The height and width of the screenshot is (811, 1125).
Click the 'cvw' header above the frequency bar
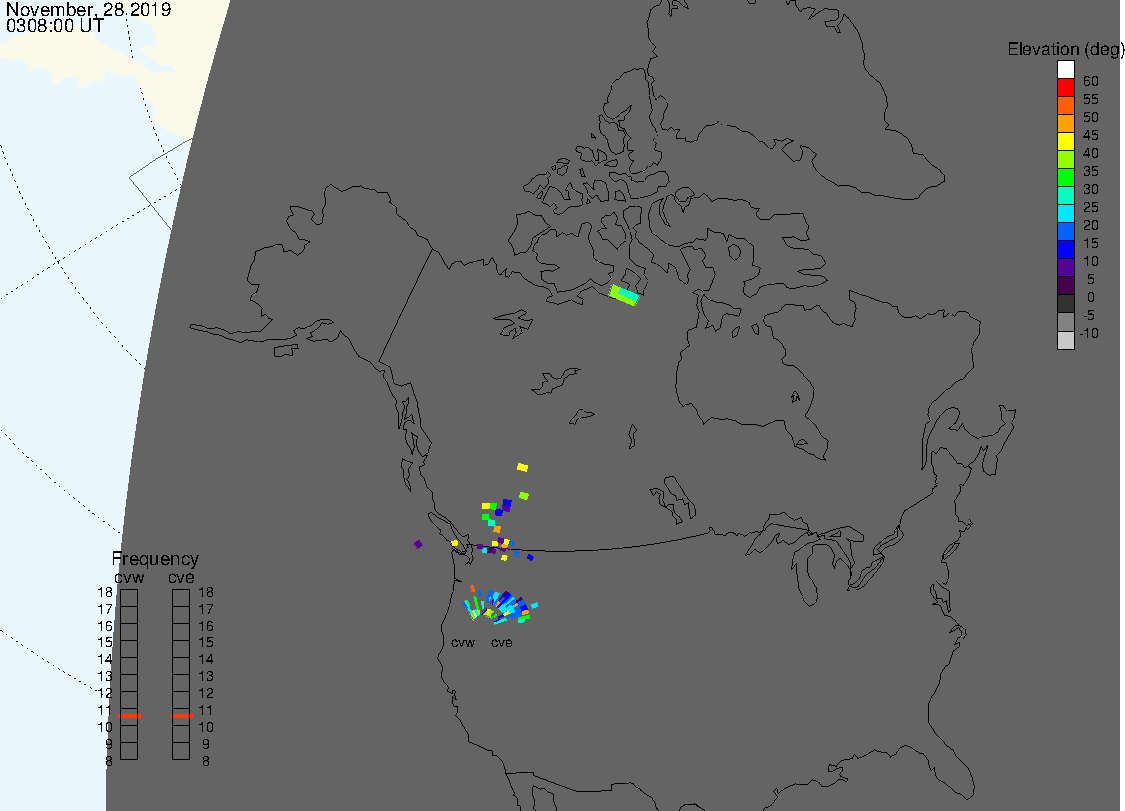pos(129,578)
